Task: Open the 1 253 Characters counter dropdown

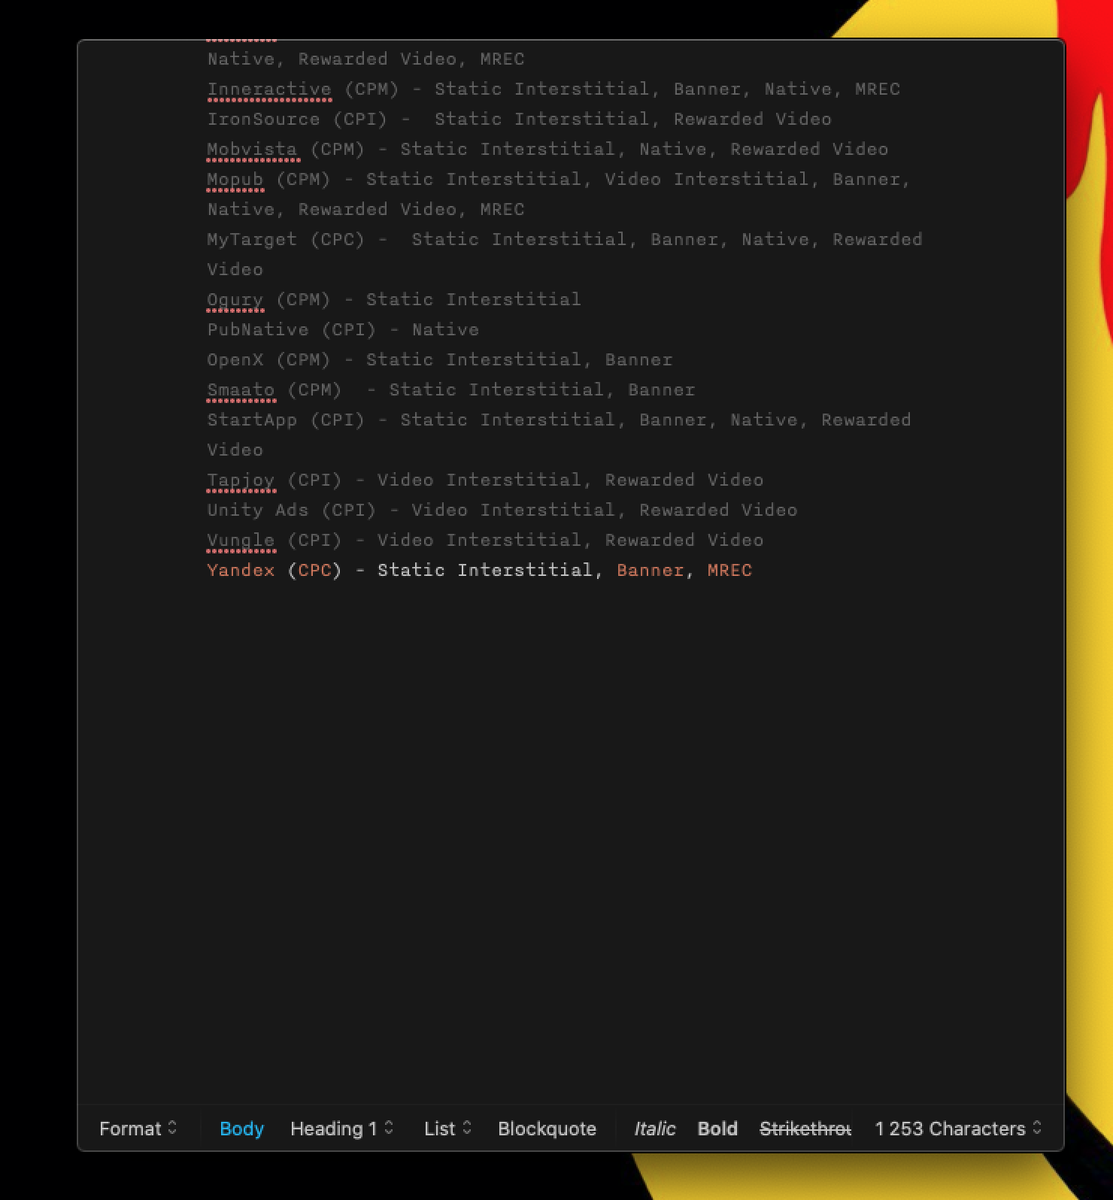Action: [x=959, y=1128]
